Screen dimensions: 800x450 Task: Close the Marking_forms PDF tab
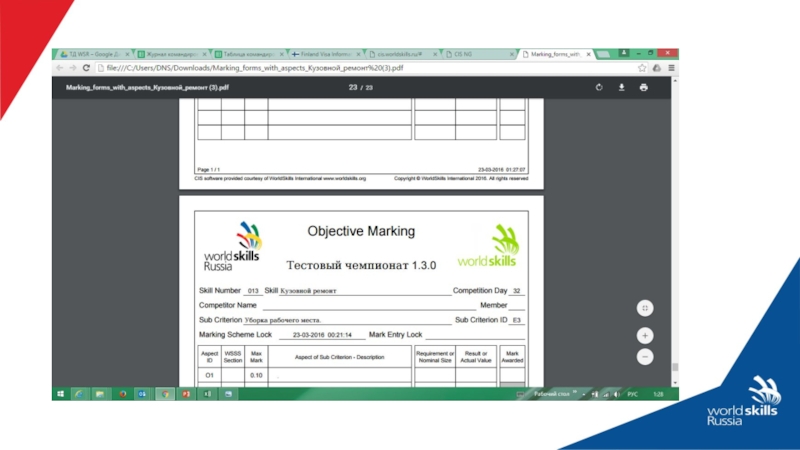coord(588,54)
